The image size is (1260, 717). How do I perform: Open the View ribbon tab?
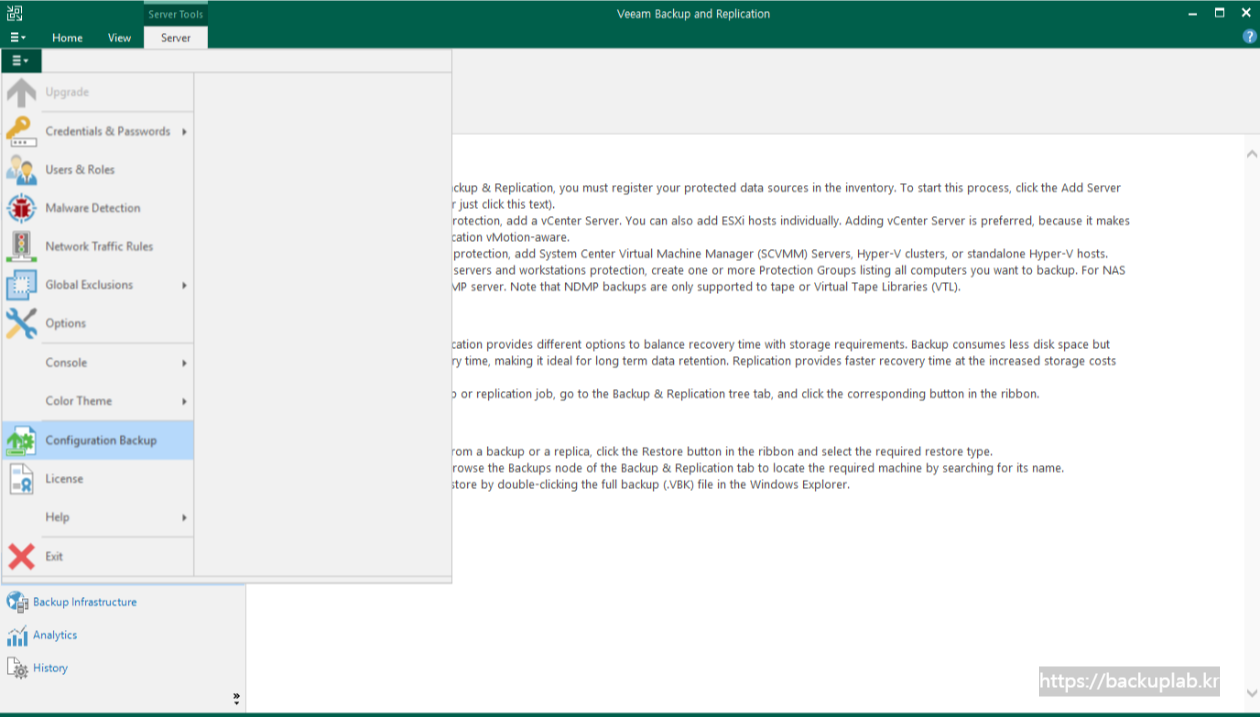120,38
